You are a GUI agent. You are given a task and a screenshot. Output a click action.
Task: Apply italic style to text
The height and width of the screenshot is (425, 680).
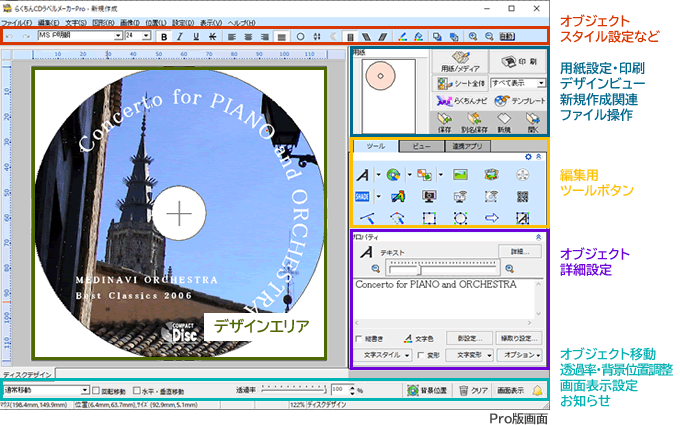[x=181, y=36]
